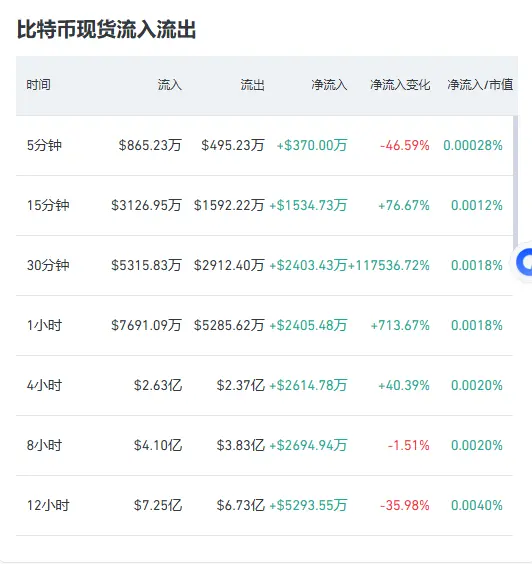
Task: Click the -35.98% change value
Action: pos(405,506)
